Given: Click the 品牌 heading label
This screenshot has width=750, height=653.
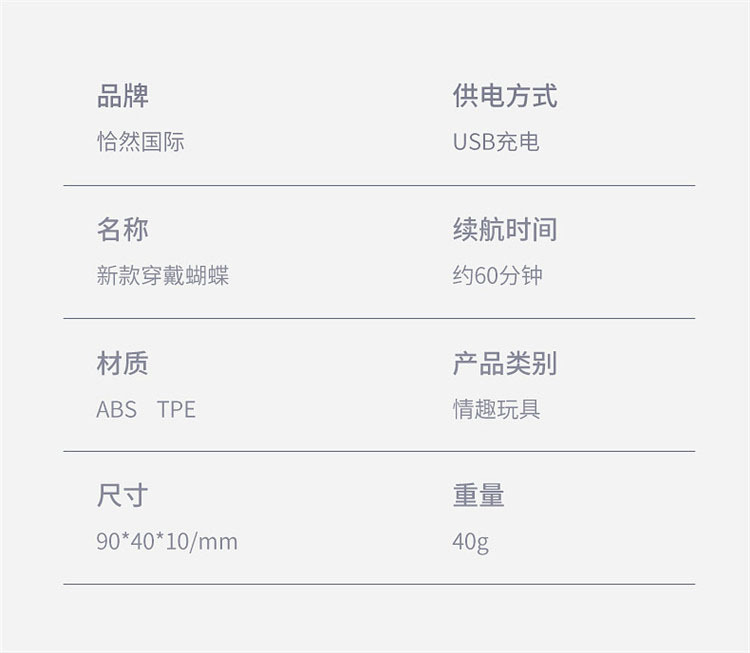Looking at the screenshot, I should [x=123, y=97].
